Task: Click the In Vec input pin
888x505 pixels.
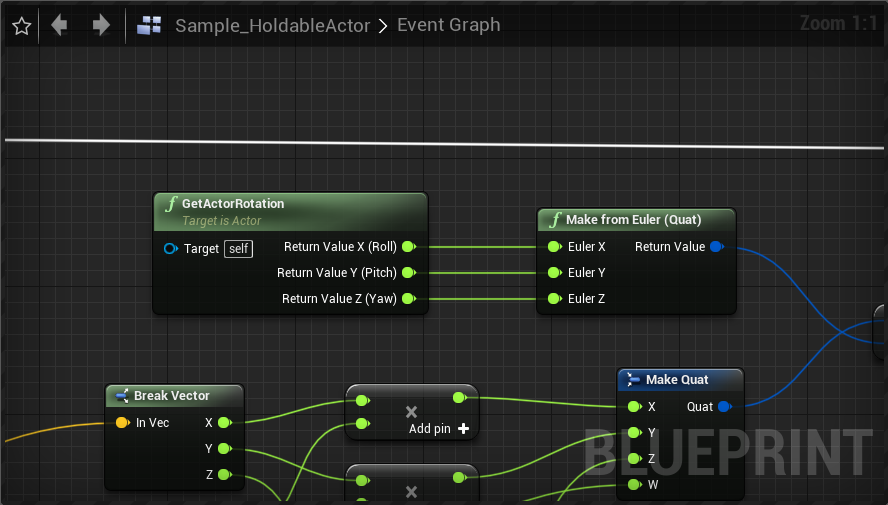Action: coord(122,423)
